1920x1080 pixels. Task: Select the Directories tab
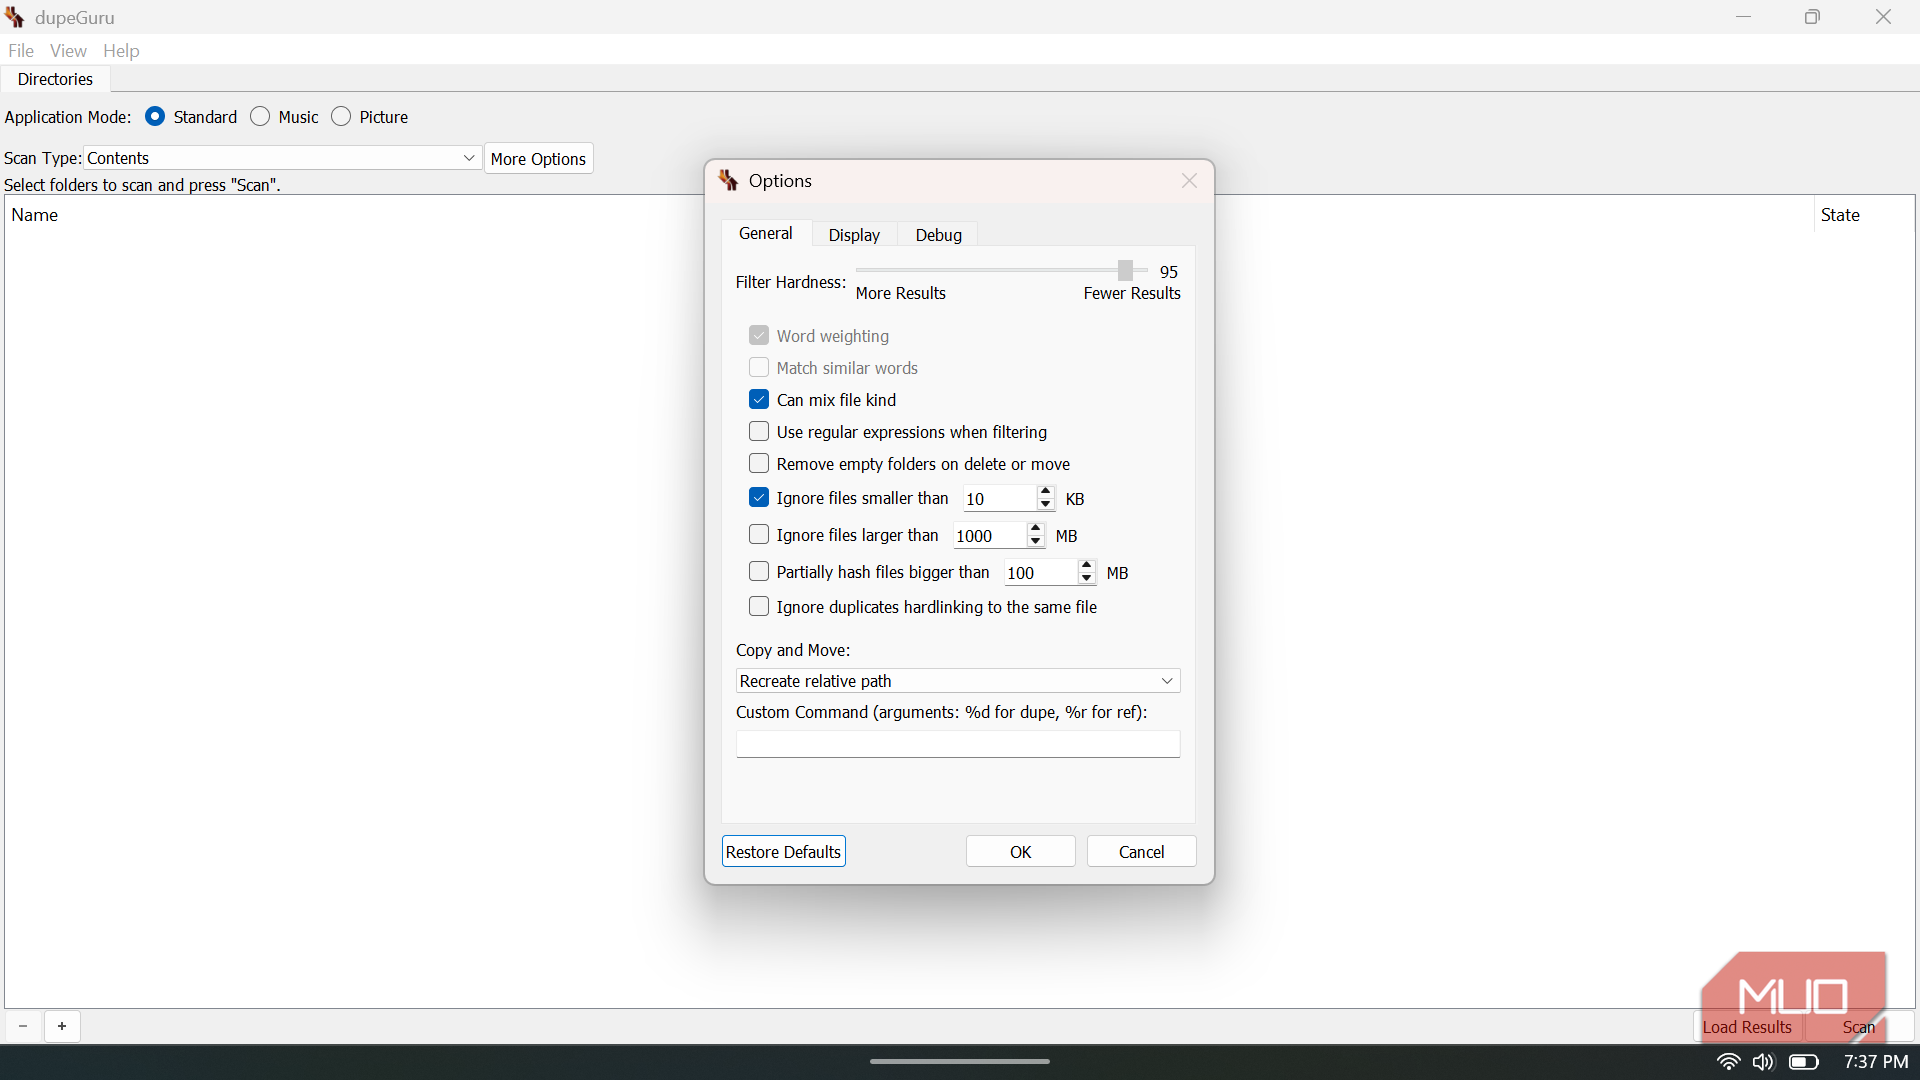click(55, 79)
